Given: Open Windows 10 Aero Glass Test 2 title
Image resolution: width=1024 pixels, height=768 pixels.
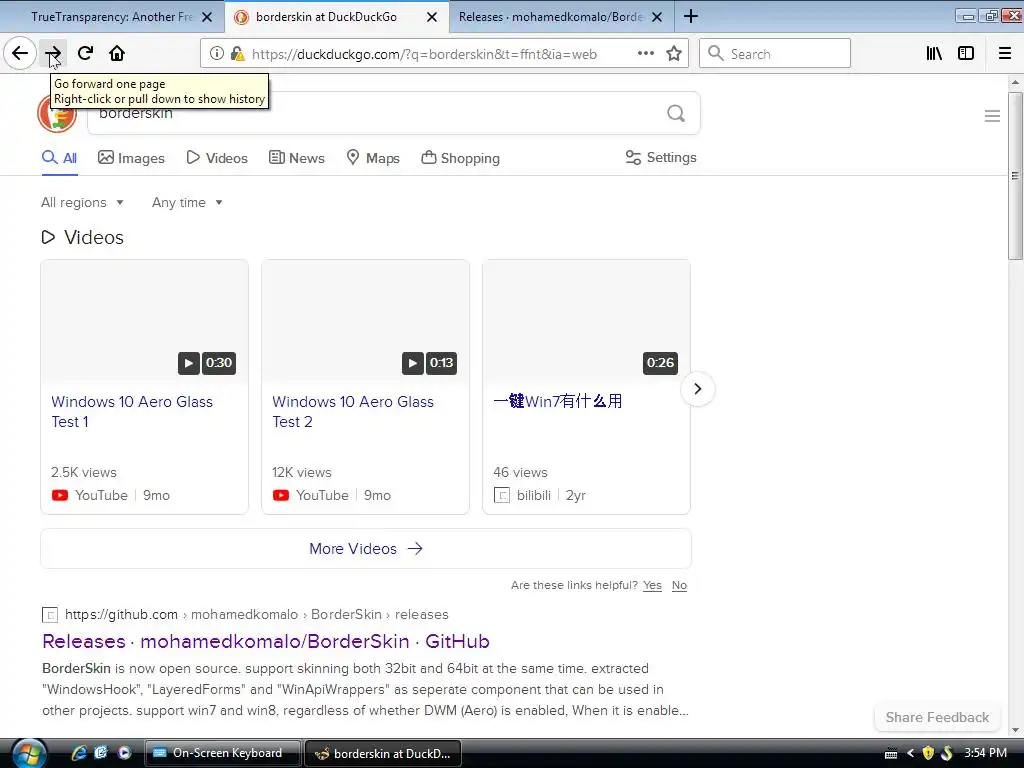Looking at the screenshot, I should click(x=353, y=411).
